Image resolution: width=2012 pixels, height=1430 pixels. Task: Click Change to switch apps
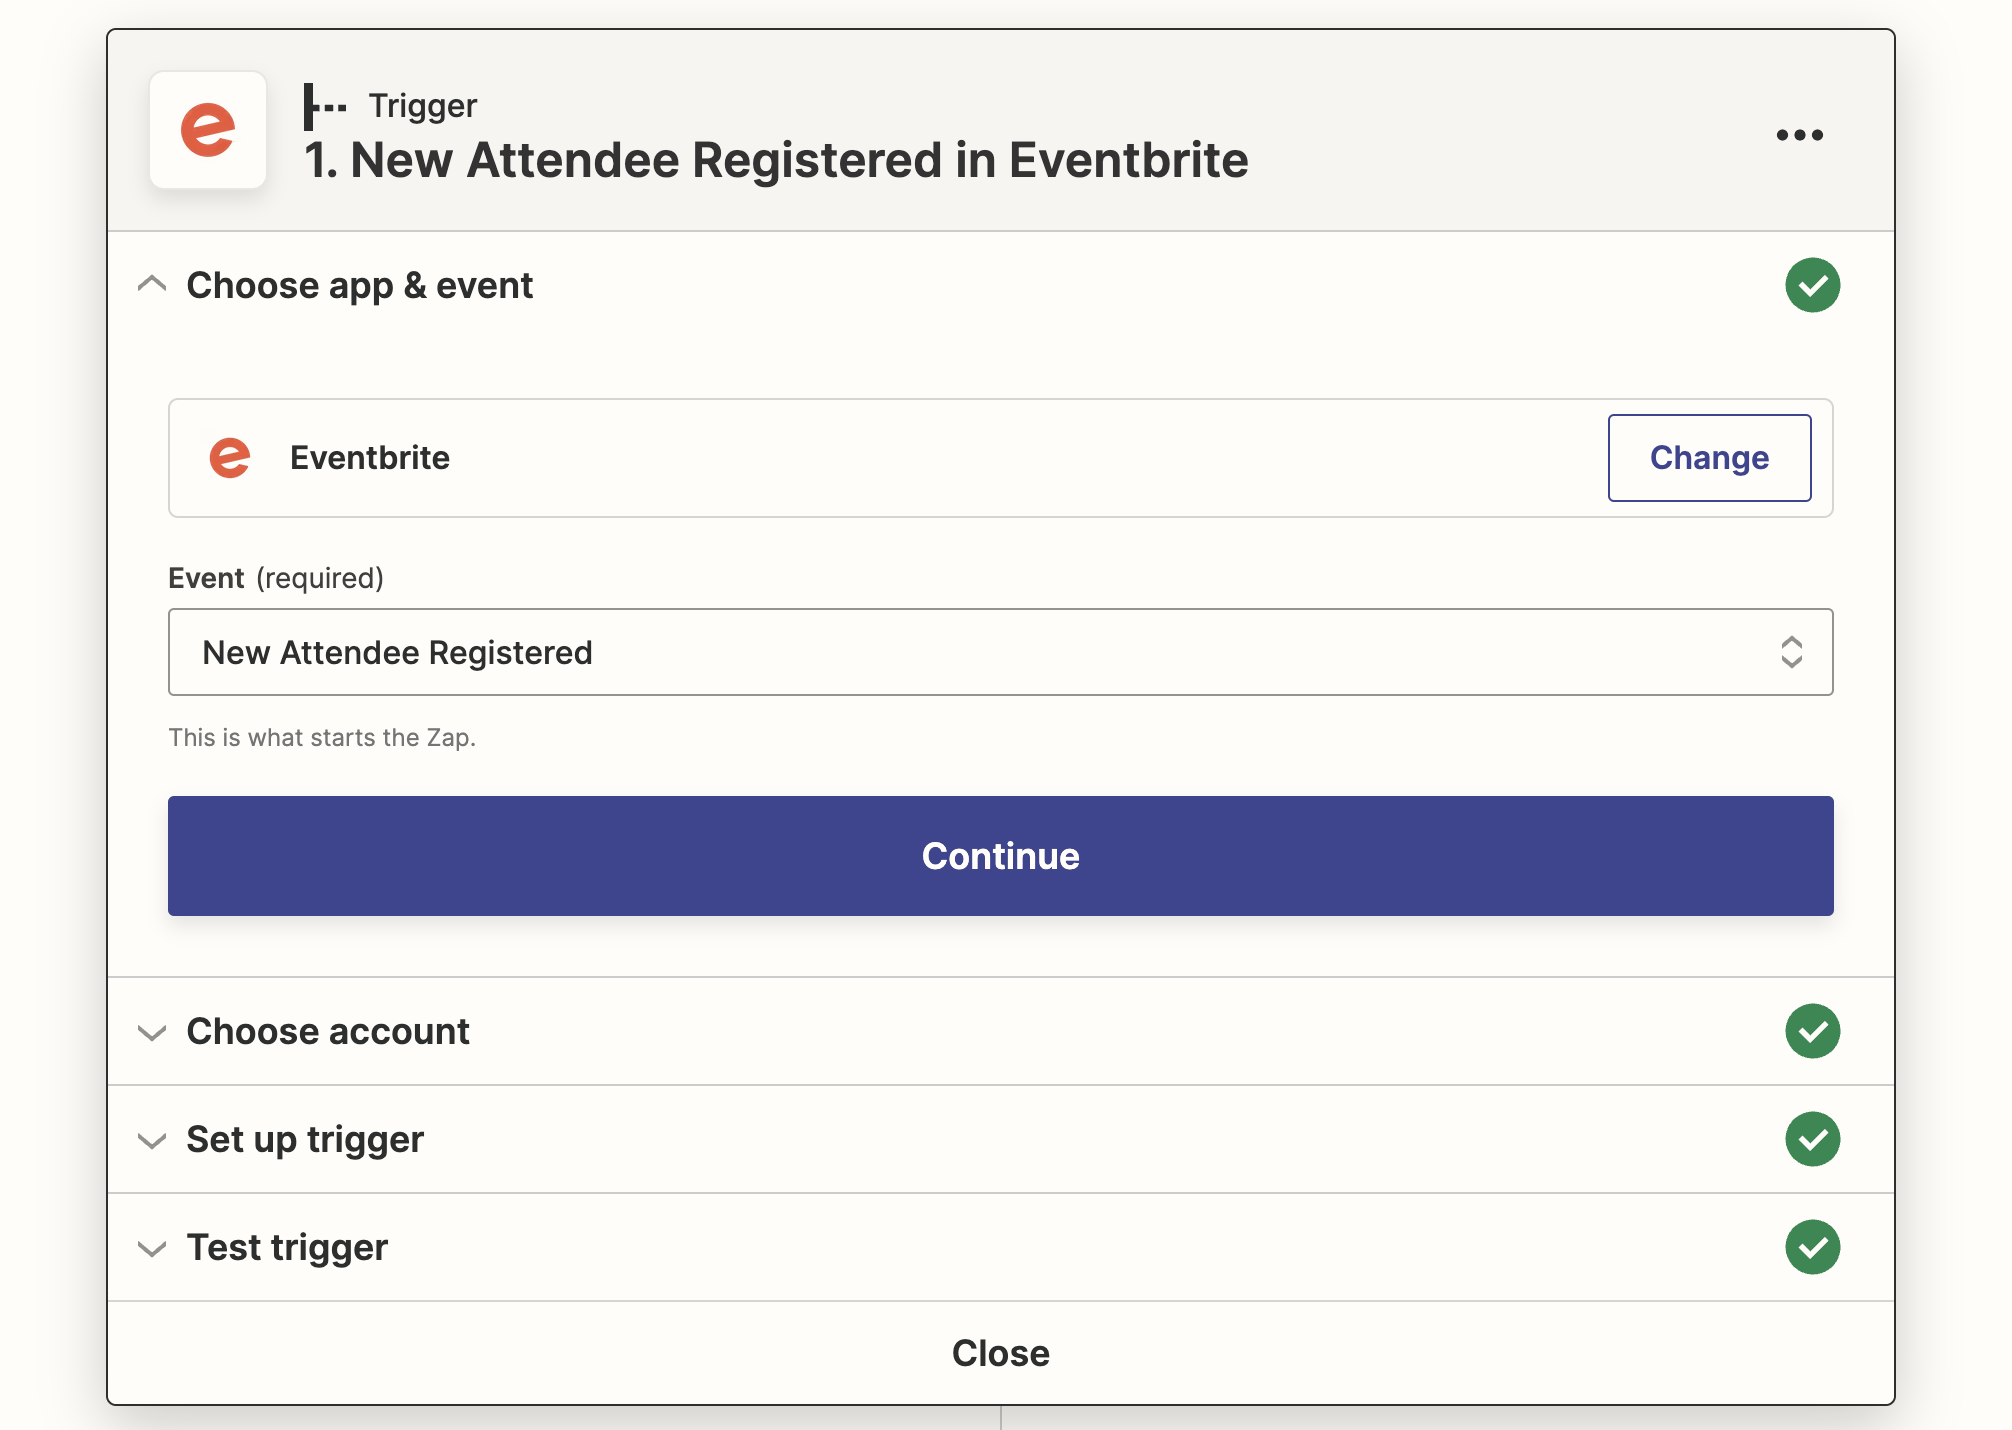tap(1709, 457)
